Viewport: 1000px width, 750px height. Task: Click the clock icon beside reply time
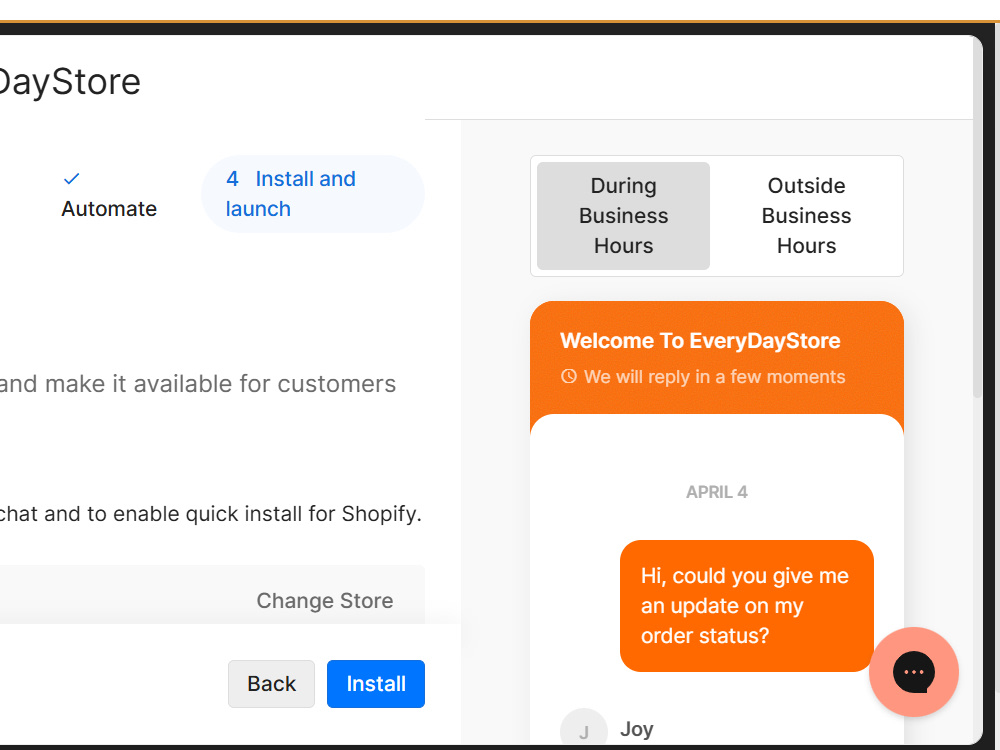coord(568,376)
